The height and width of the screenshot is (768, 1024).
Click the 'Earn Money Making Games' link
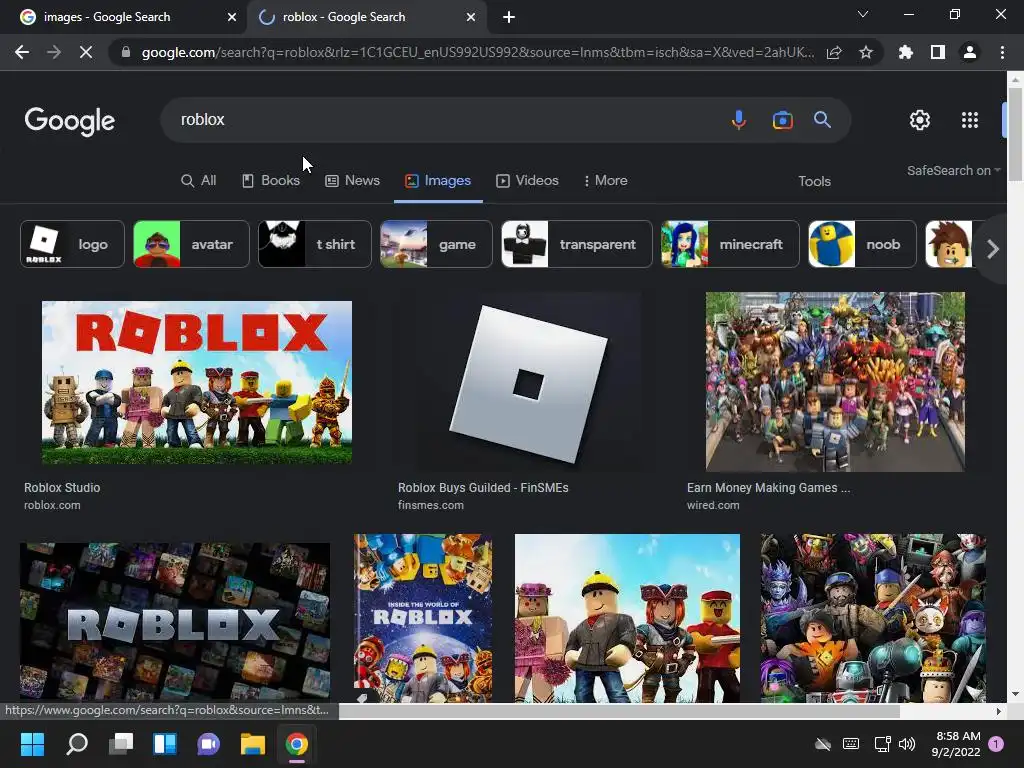pyautogui.click(x=769, y=488)
